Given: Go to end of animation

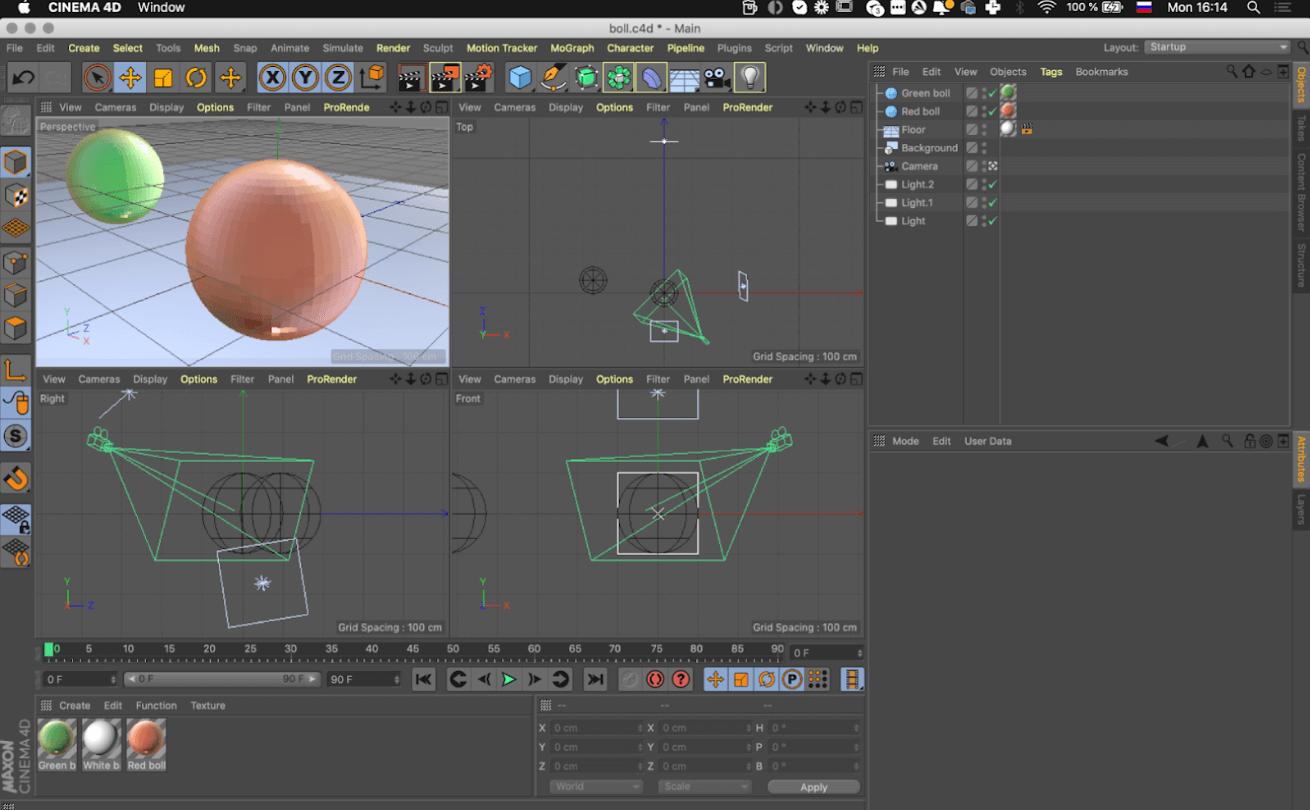Looking at the screenshot, I should coord(595,680).
